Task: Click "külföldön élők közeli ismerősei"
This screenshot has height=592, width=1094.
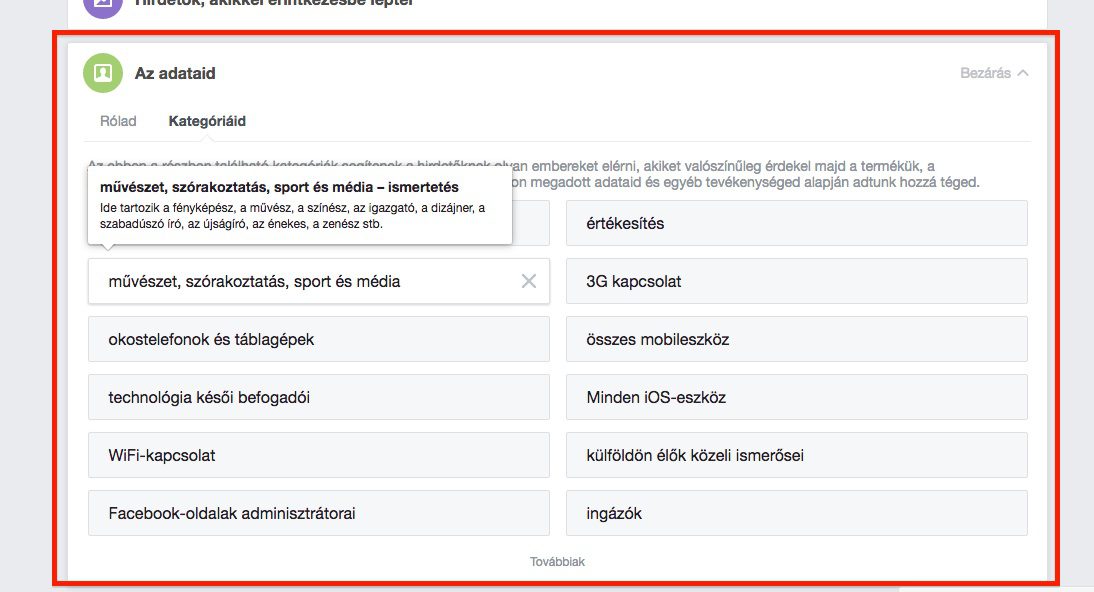Action: point(796,455)
